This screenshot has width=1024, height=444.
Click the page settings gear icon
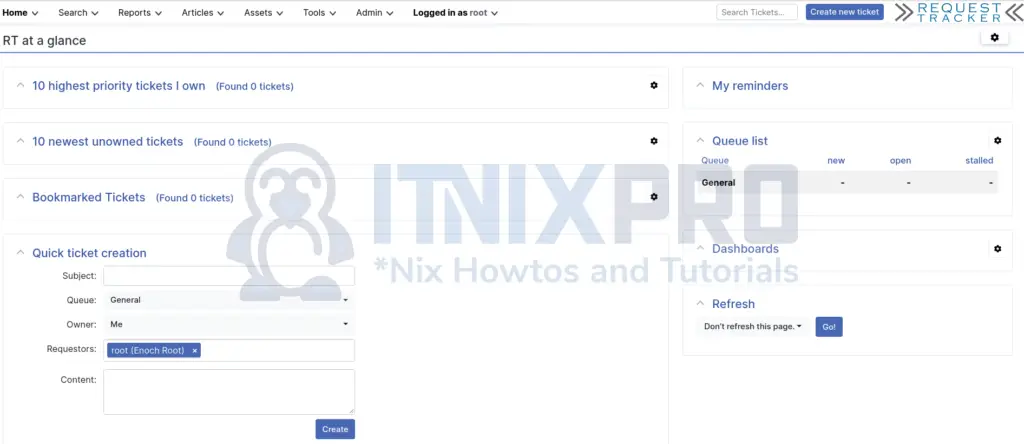pyautogui.click(x=993, y=37)
